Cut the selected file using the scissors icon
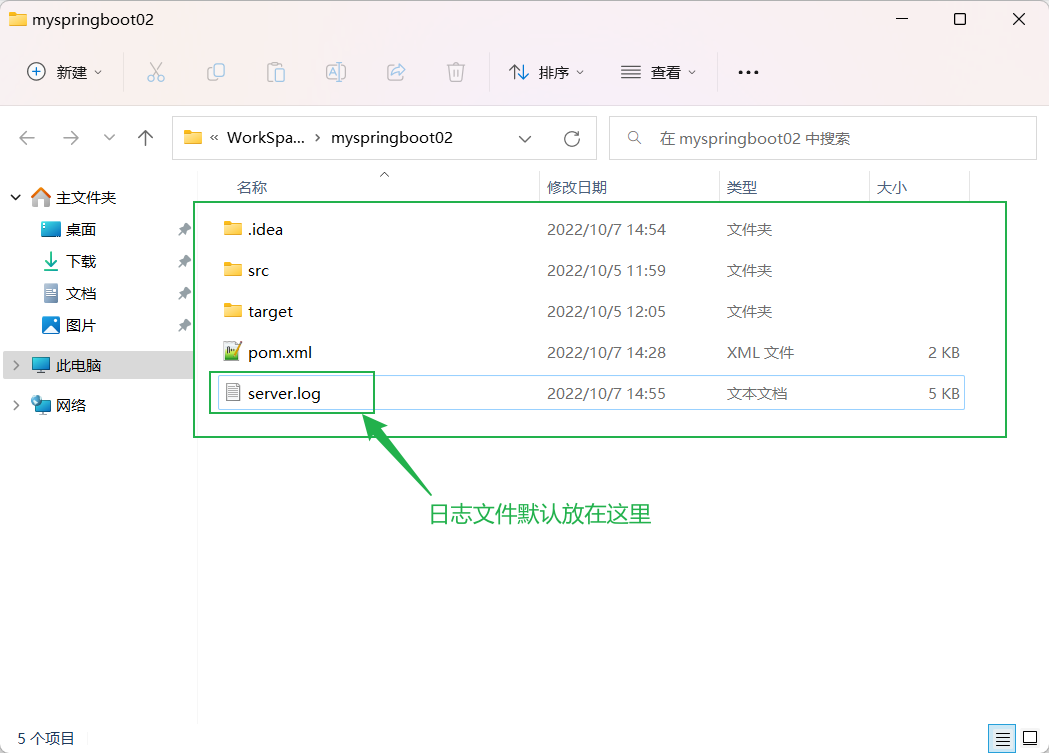 (155, 71)
